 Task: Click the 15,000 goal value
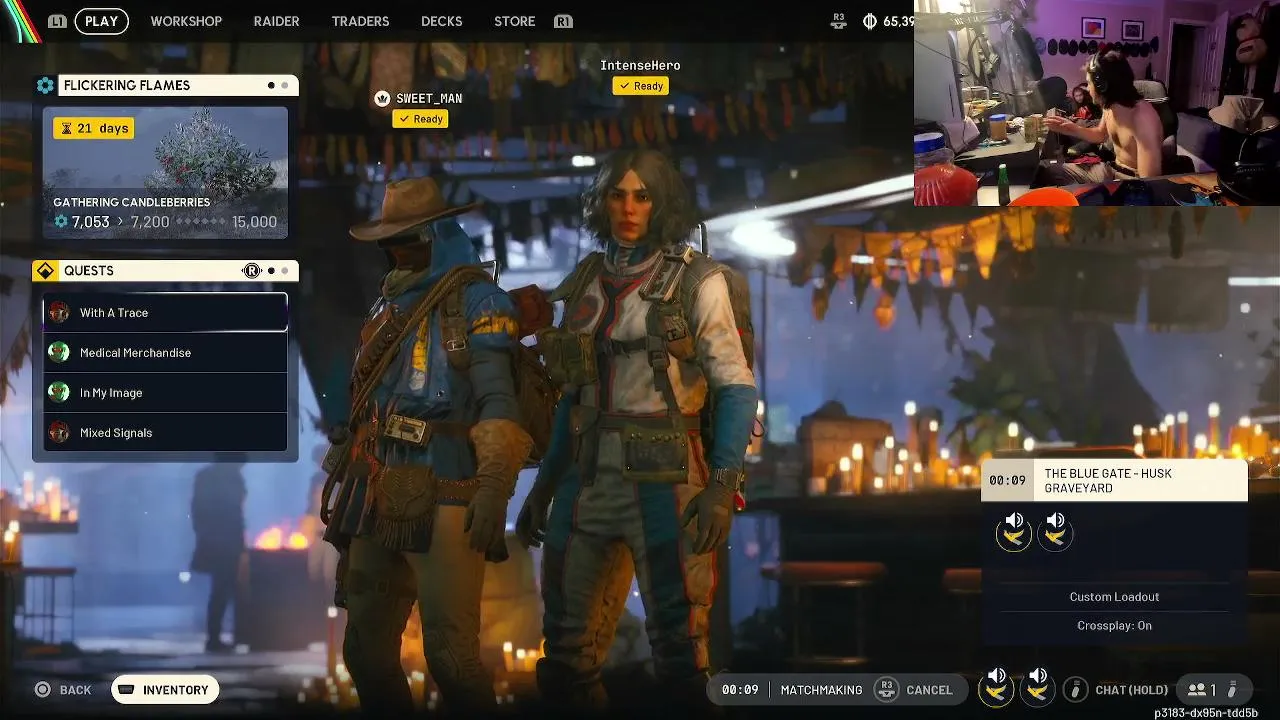tap(254, 222)
